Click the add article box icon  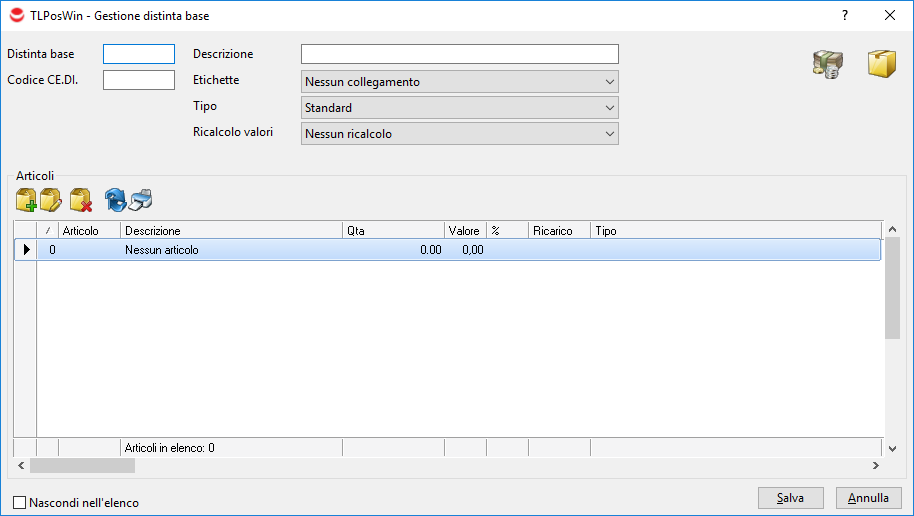point(26,199)
